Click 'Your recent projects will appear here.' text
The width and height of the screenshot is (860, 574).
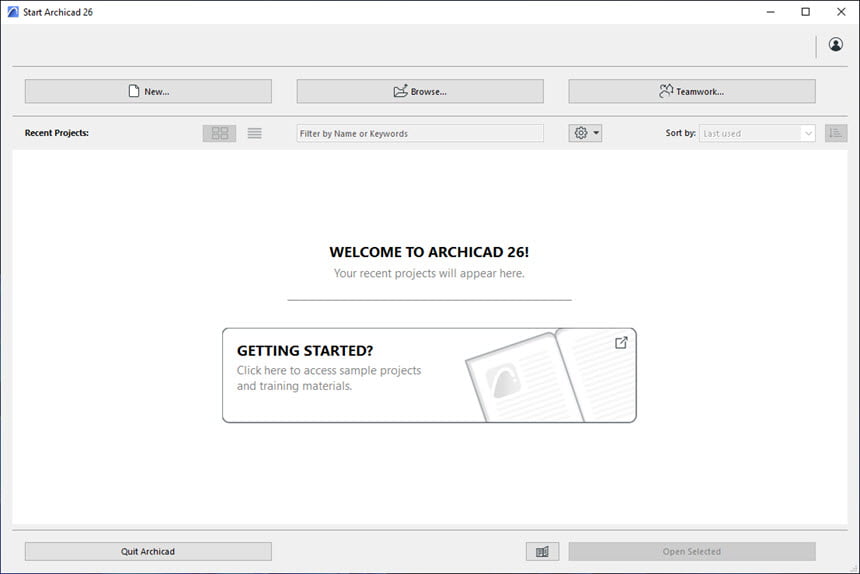(429, 273)
